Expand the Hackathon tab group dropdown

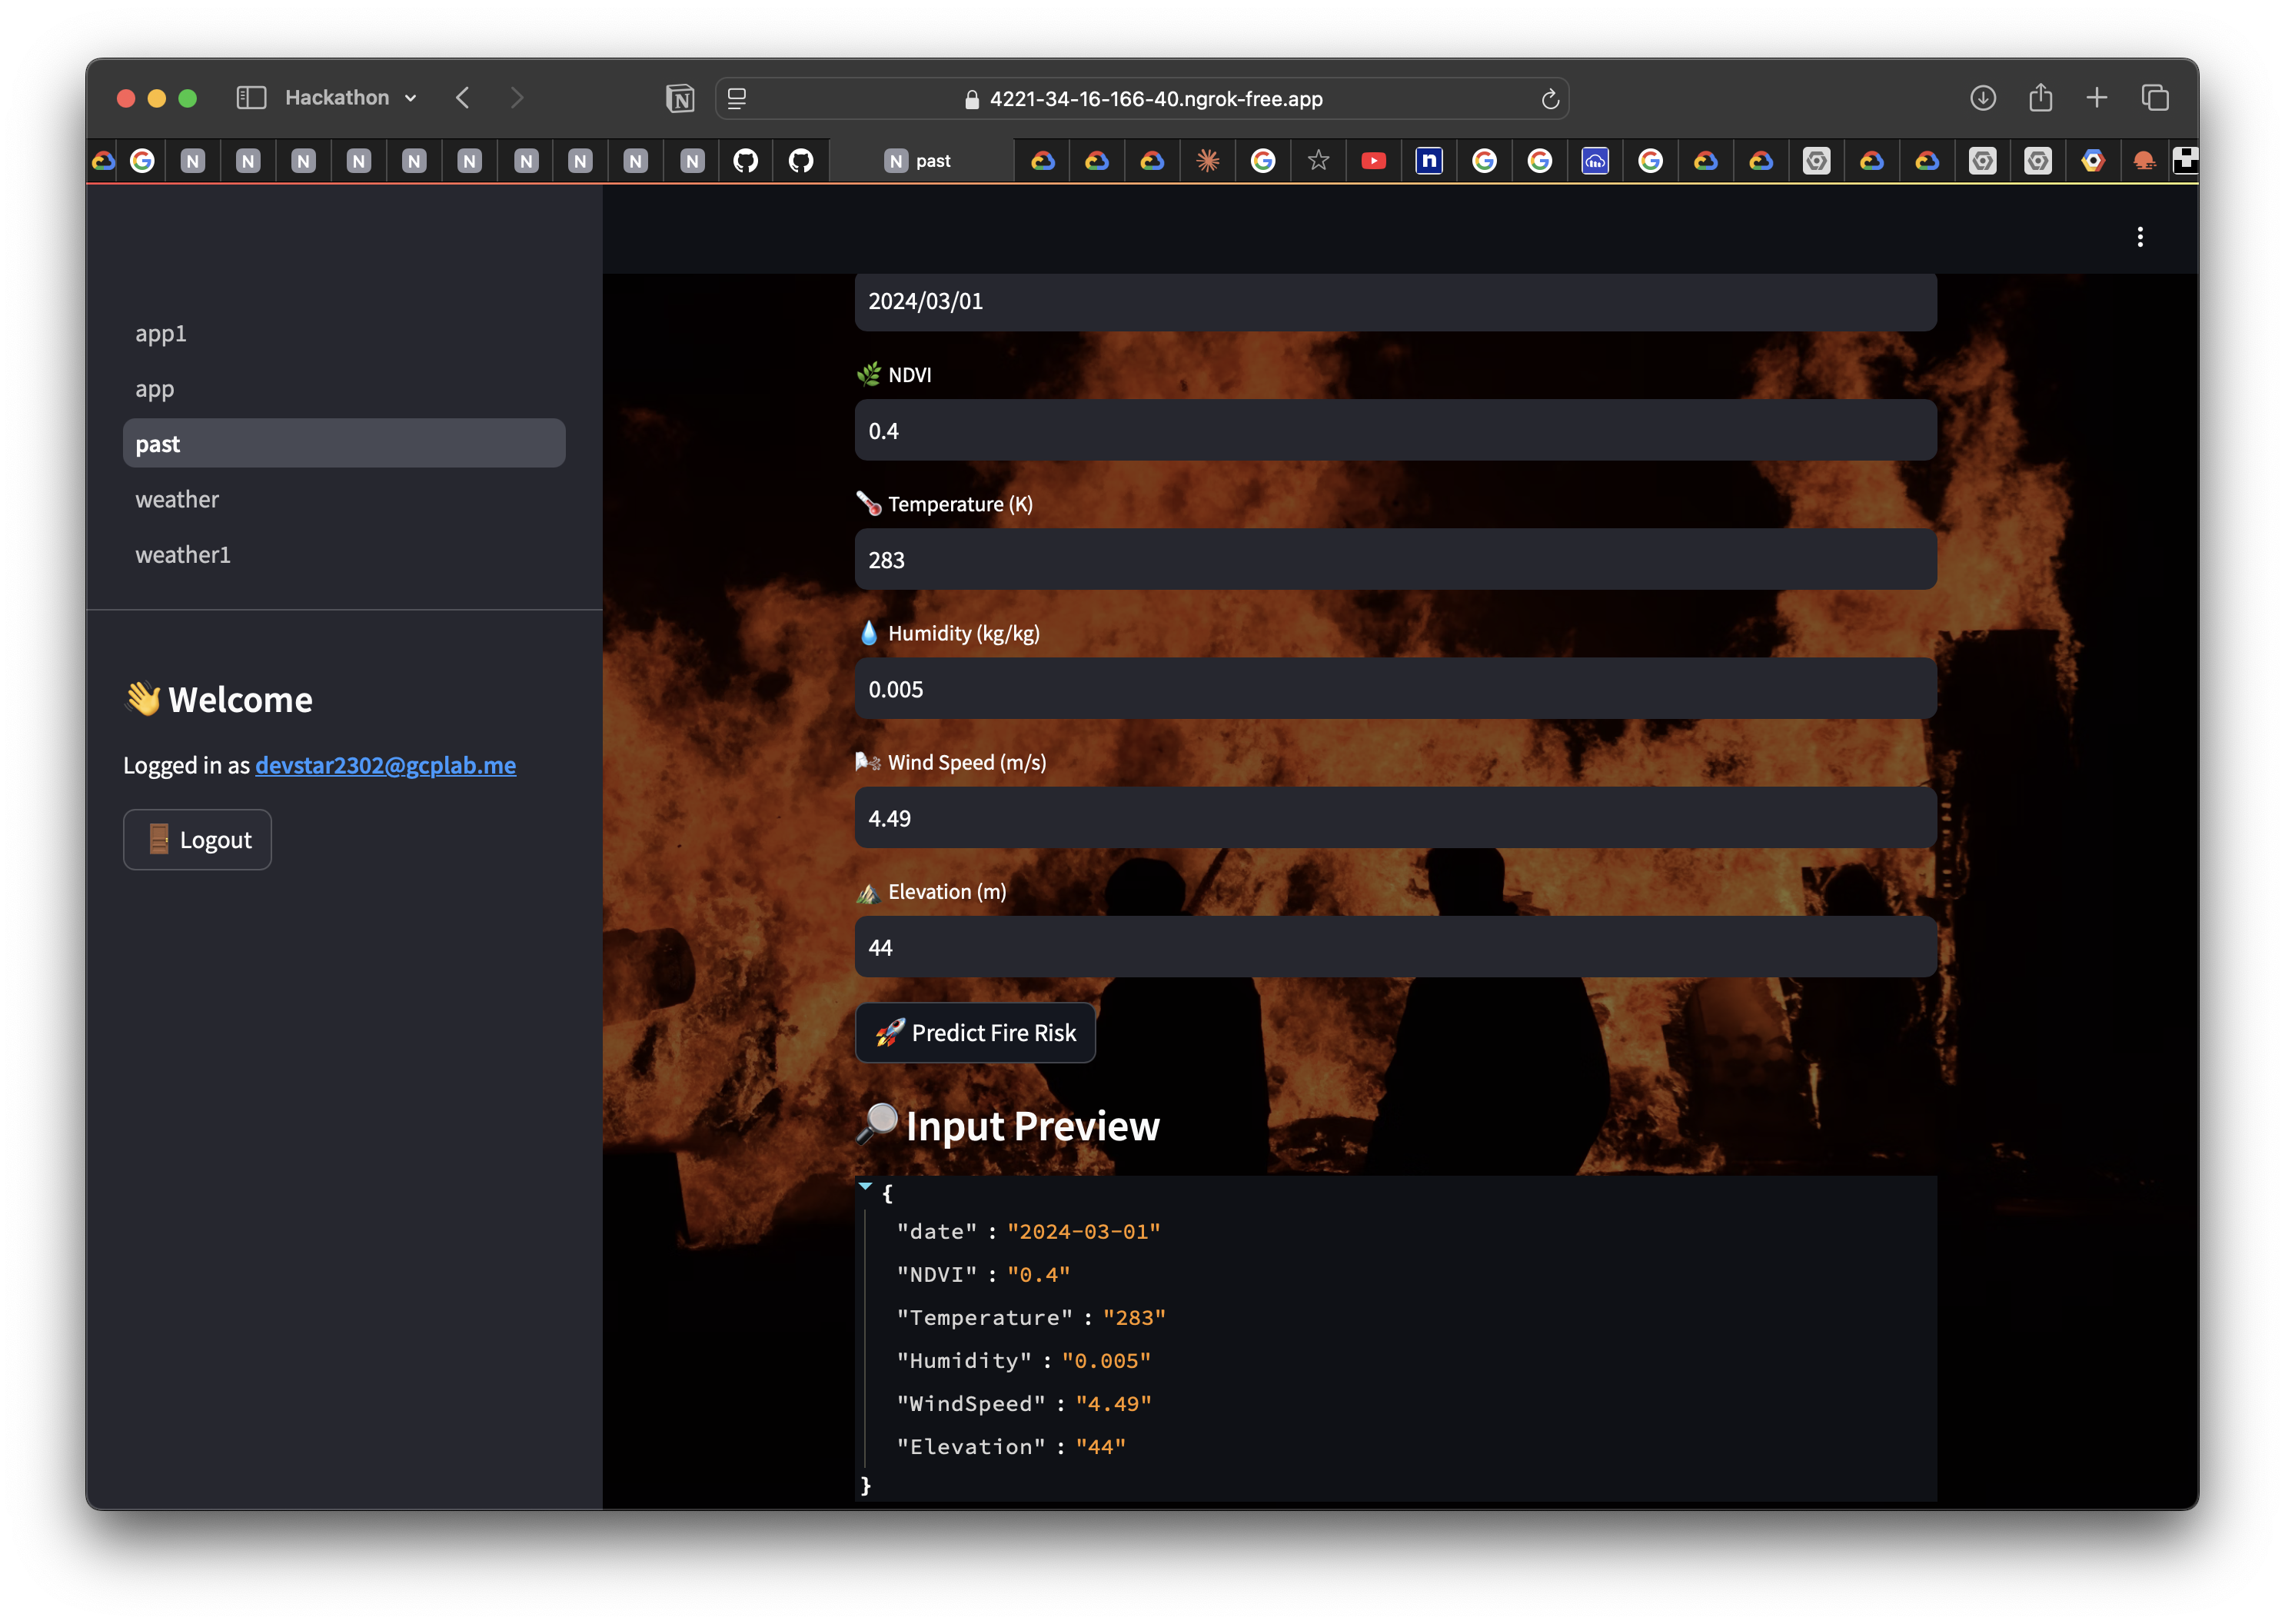(410, 98)
